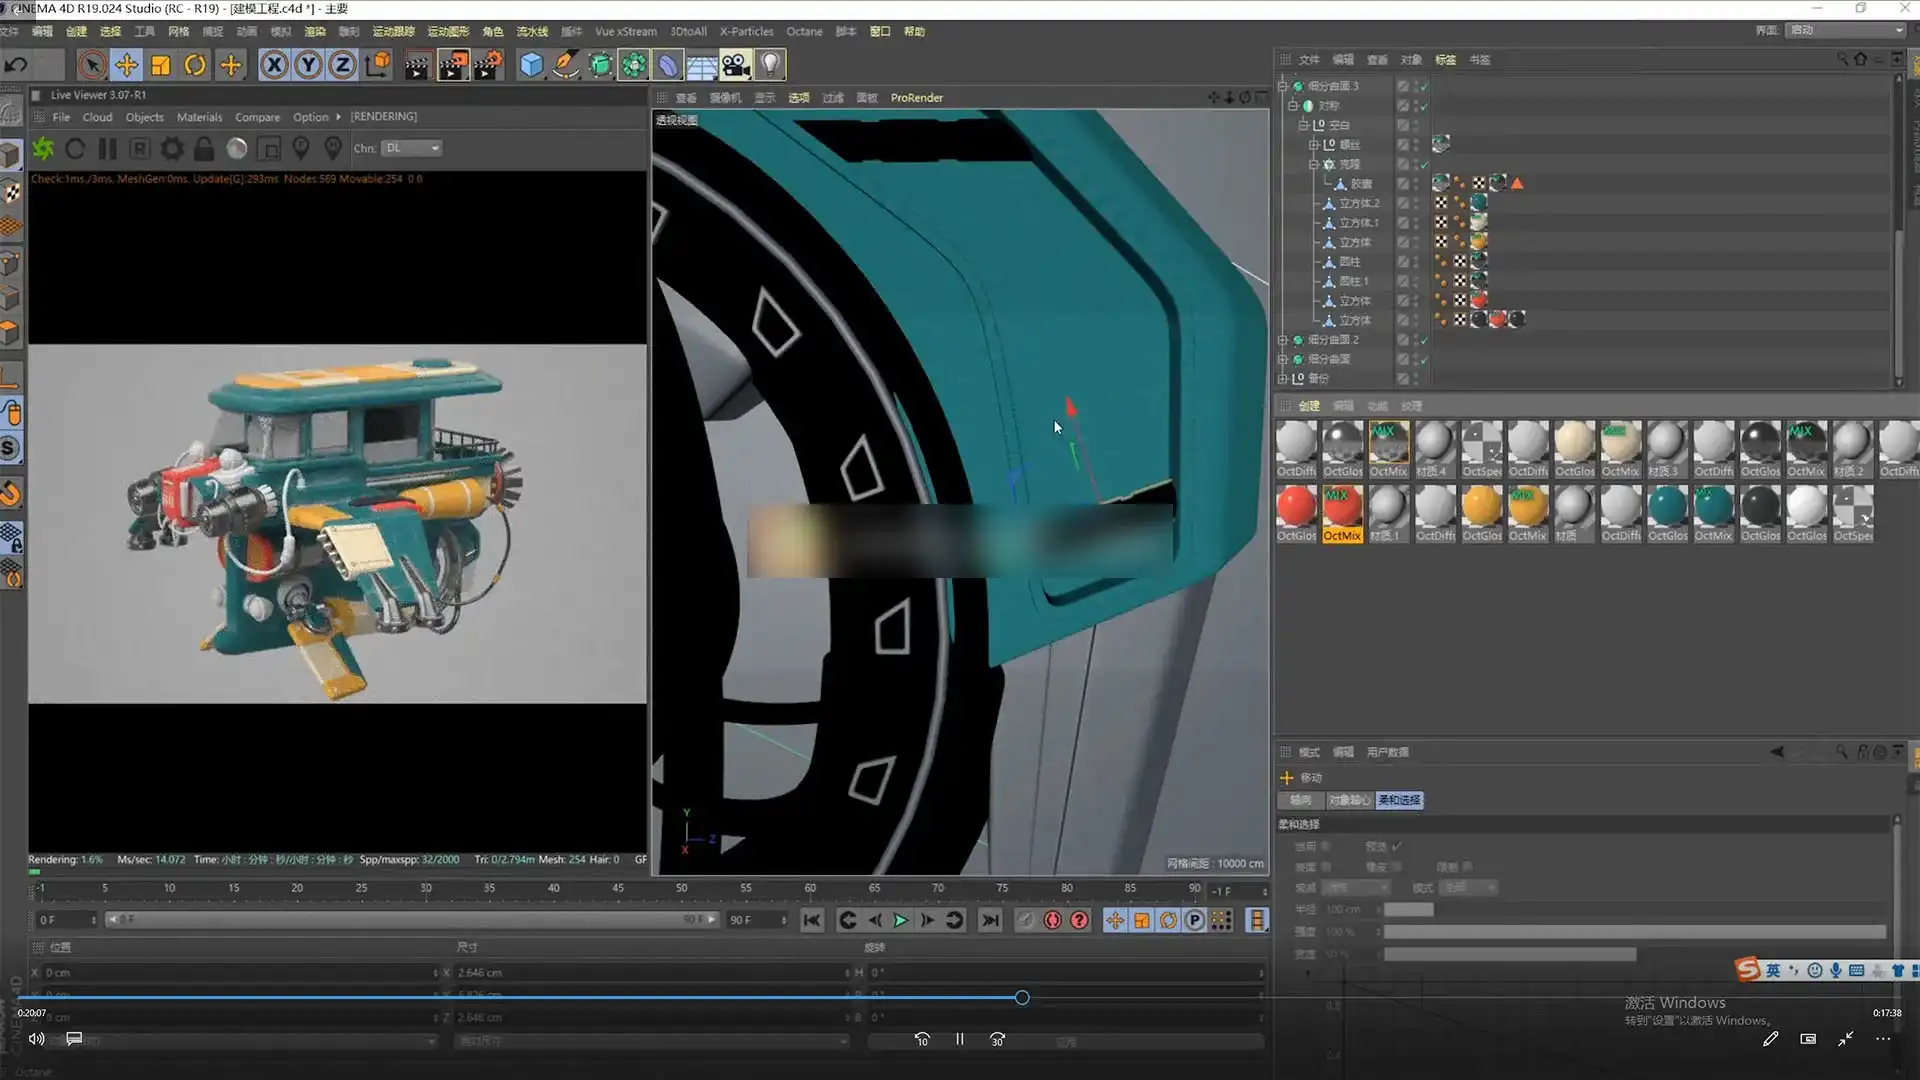The height and width of the screenshot is (1080, 1920).
Task: Pause rendering in Live Viewer
Action: pyautogui.click(x=107, y=149)
